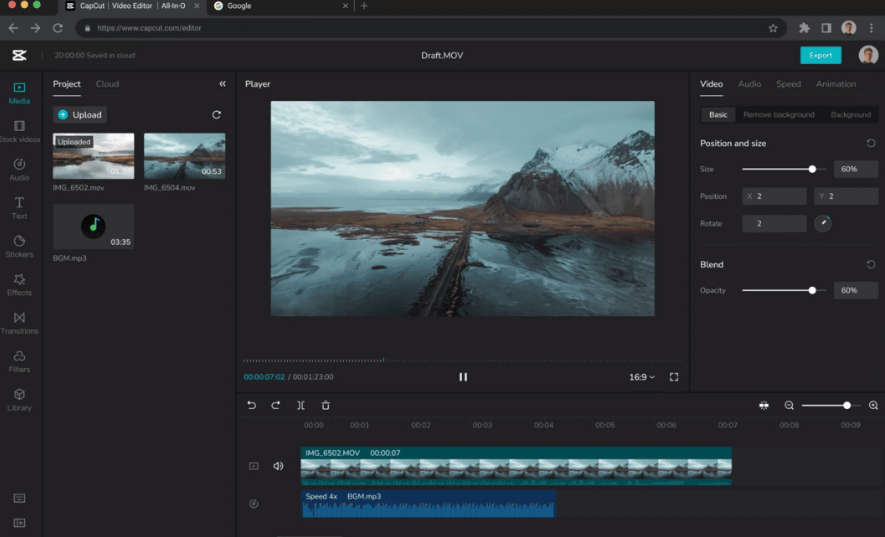This screenshot has height=537, width=885.
Task: Select the Animation properties tab
Action: coord(836,84)
